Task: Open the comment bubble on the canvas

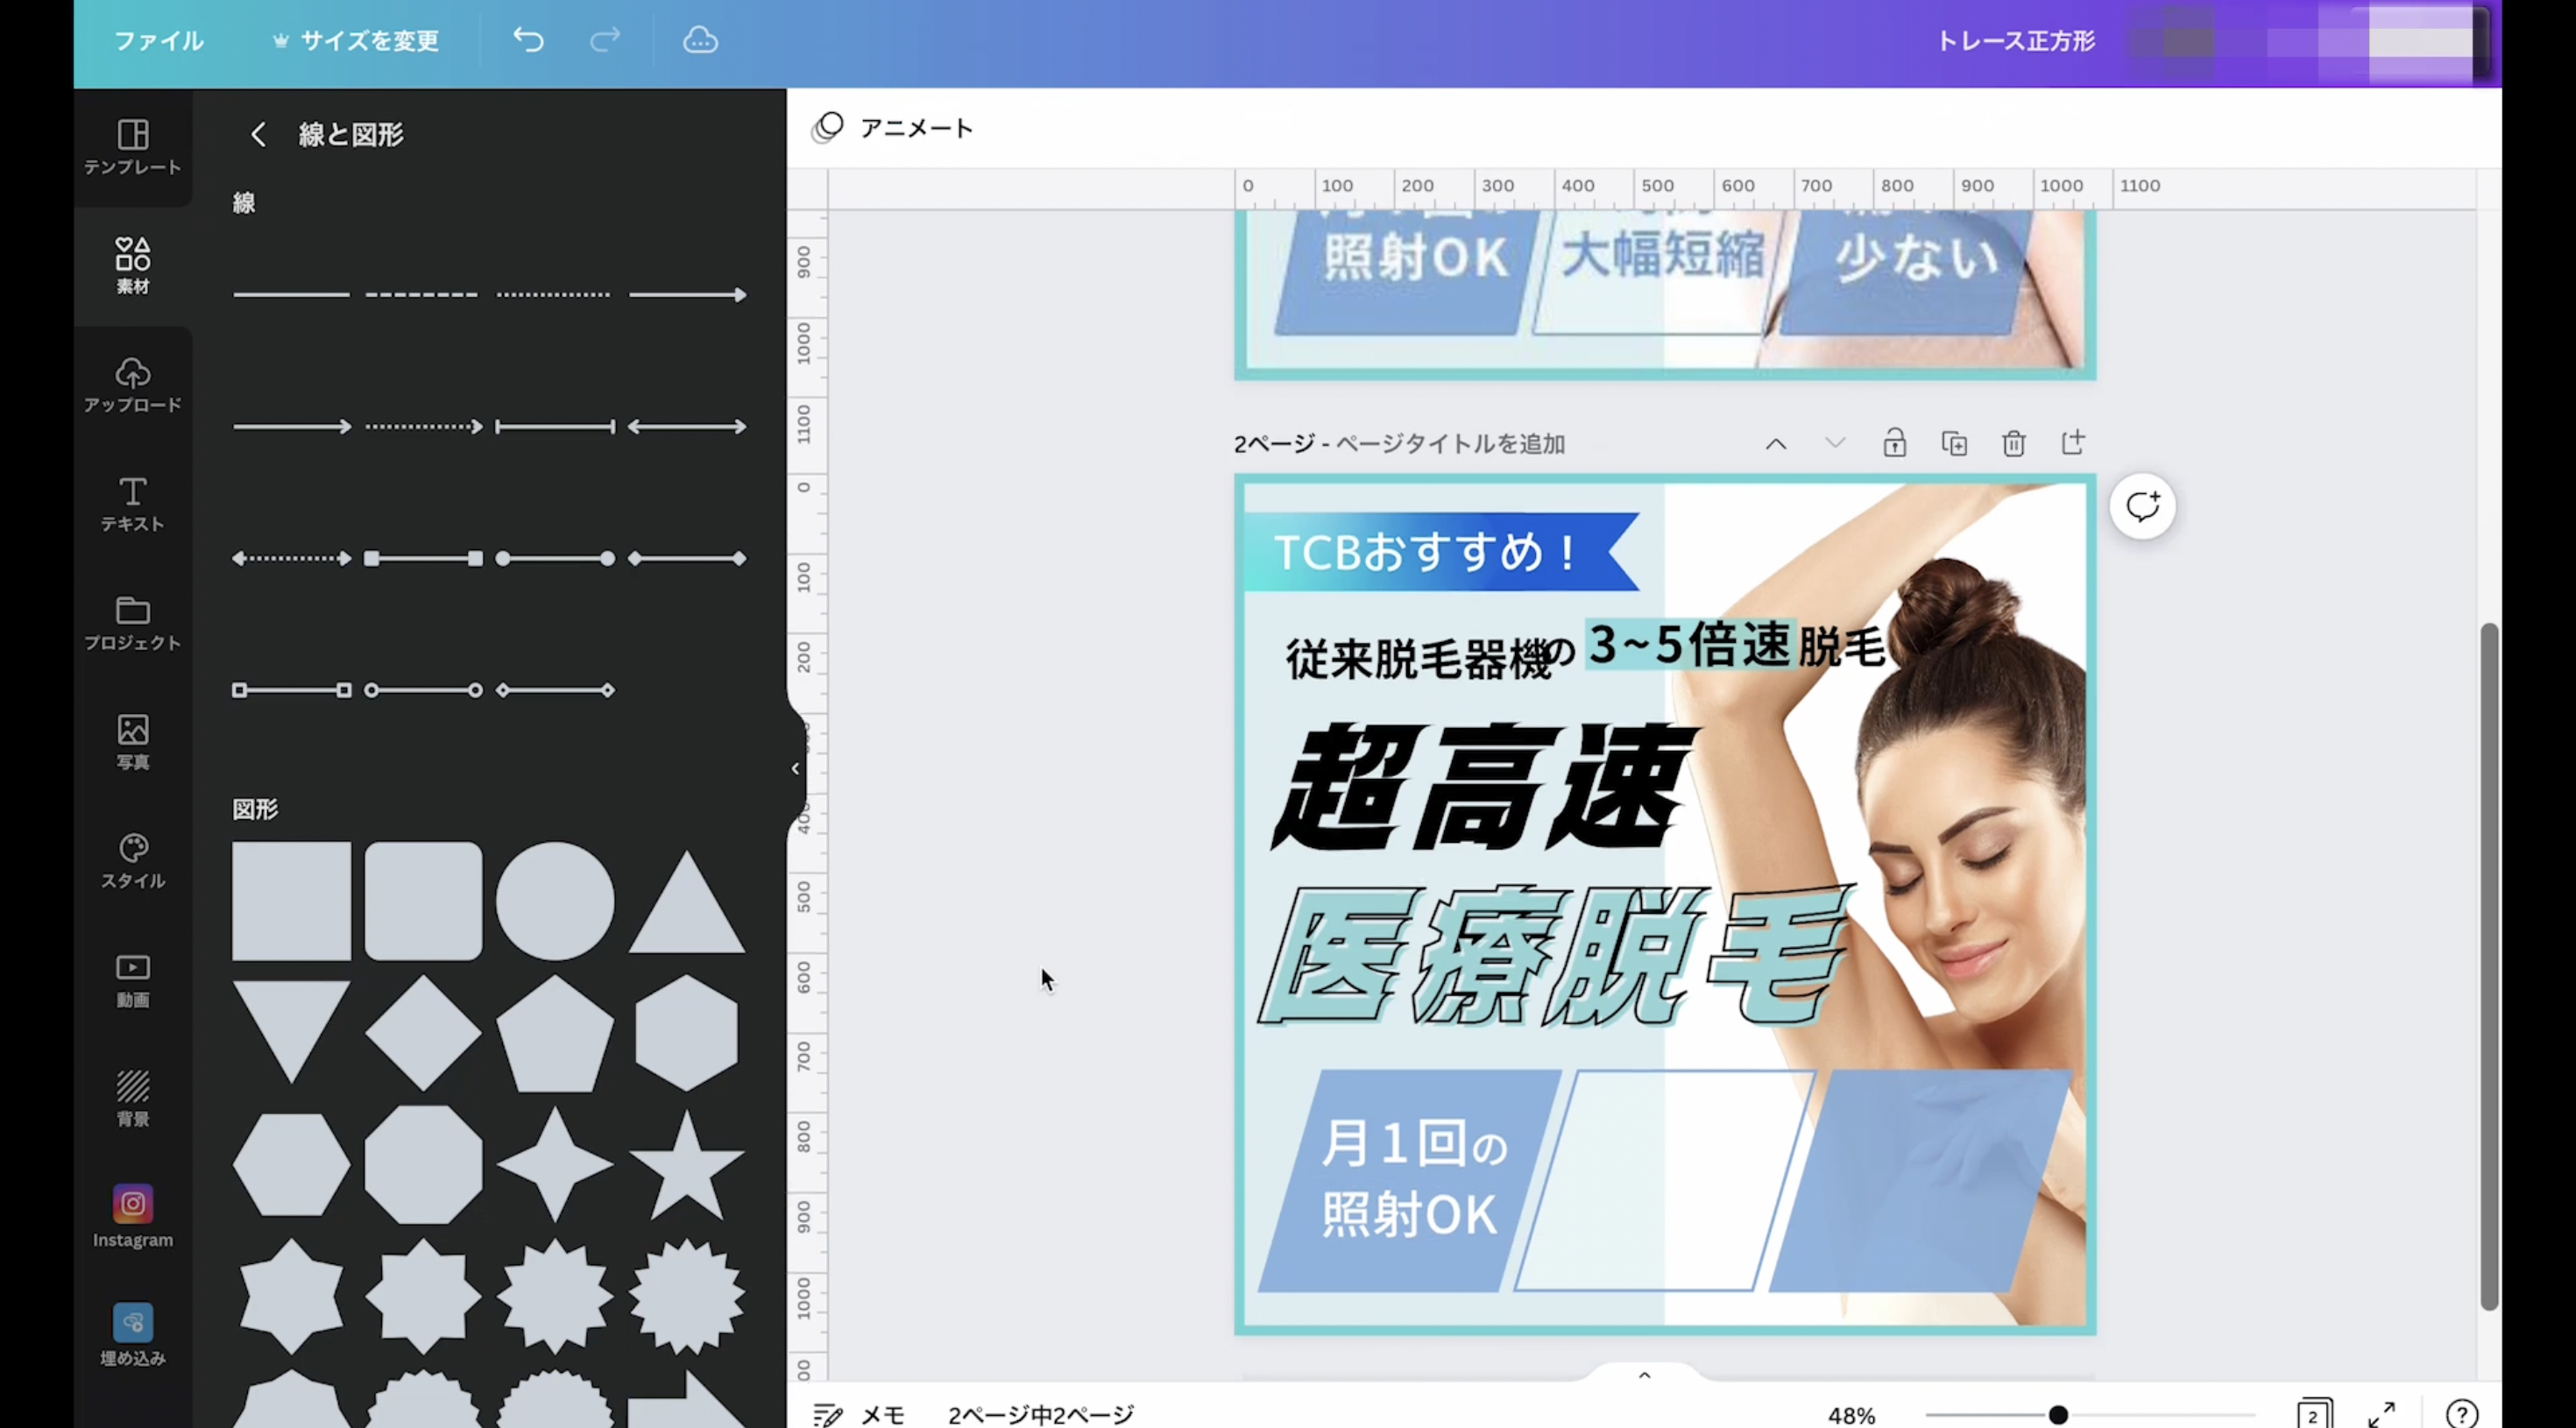Action: (x=2142, y=506)
